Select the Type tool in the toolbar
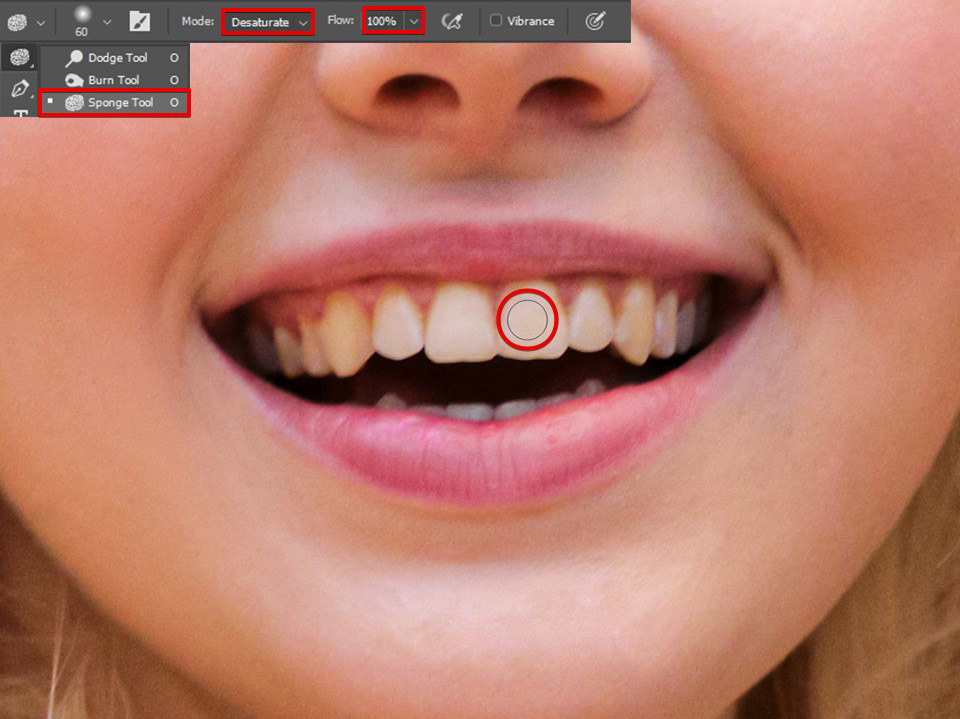 [x=19, y=113]
